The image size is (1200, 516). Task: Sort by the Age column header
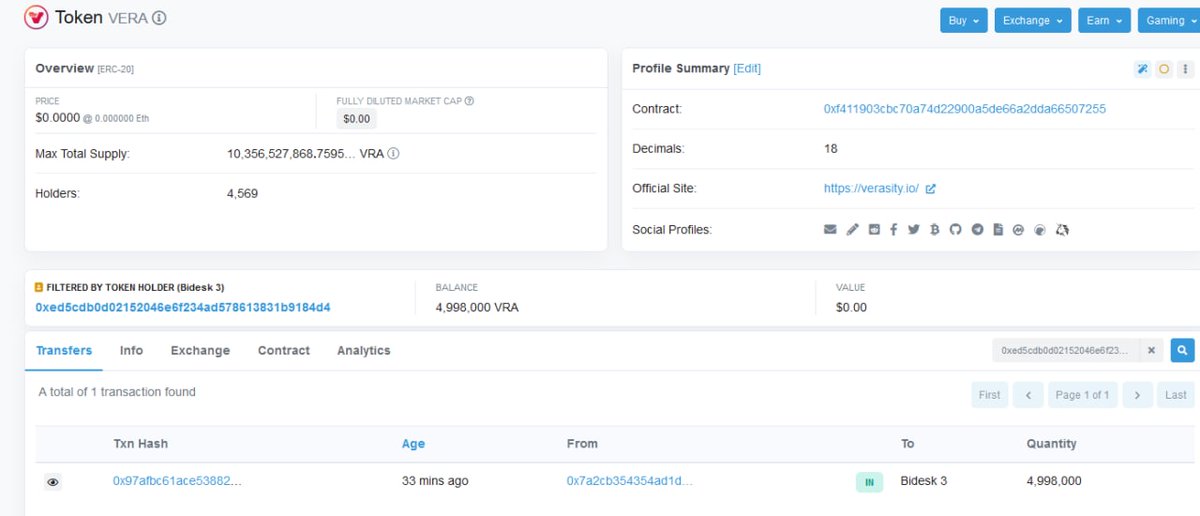(x=413, y=444)
